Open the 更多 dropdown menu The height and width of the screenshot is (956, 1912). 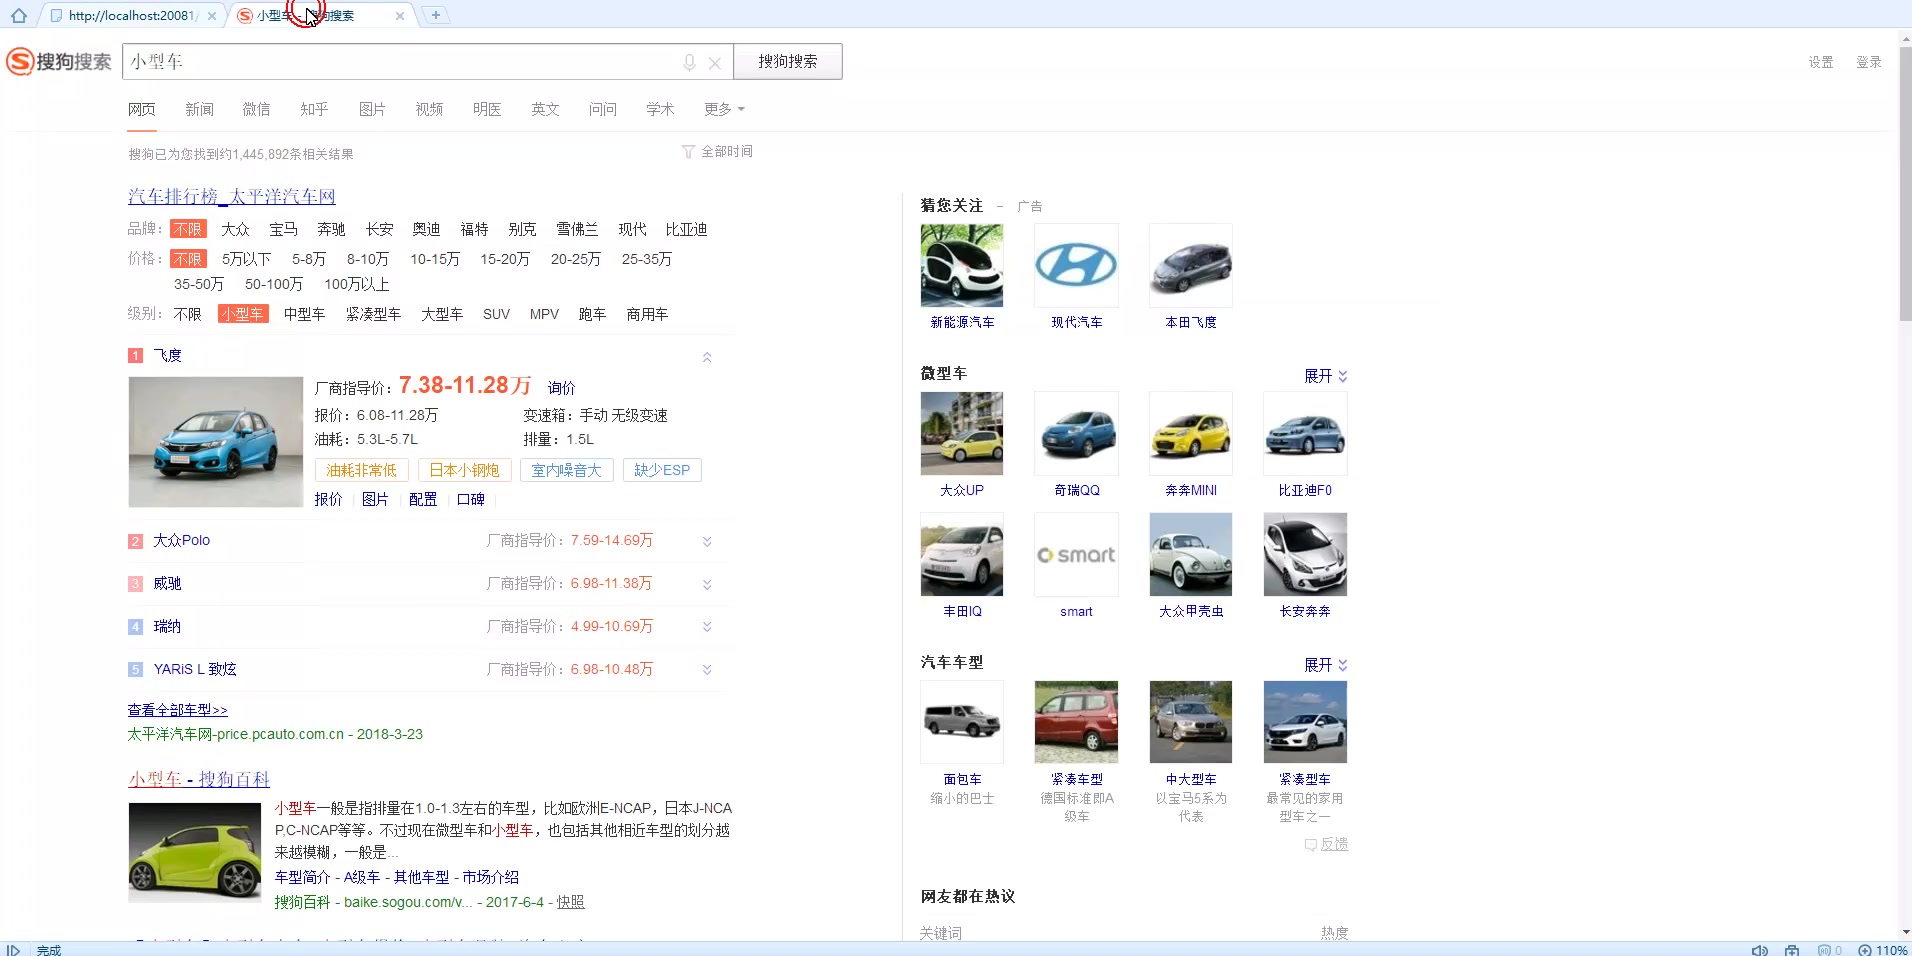tap(724, 109)
